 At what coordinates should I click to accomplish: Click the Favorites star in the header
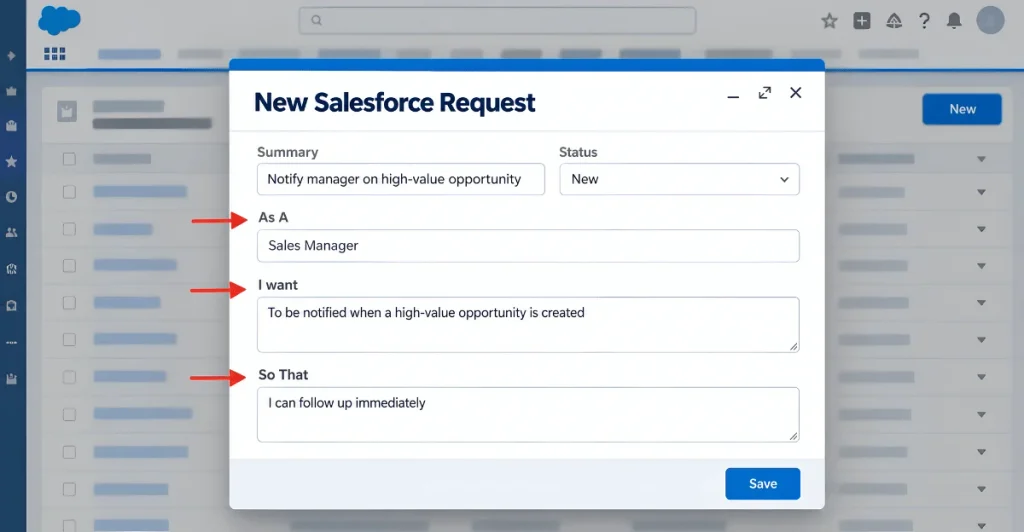click(x=829, y=21)
